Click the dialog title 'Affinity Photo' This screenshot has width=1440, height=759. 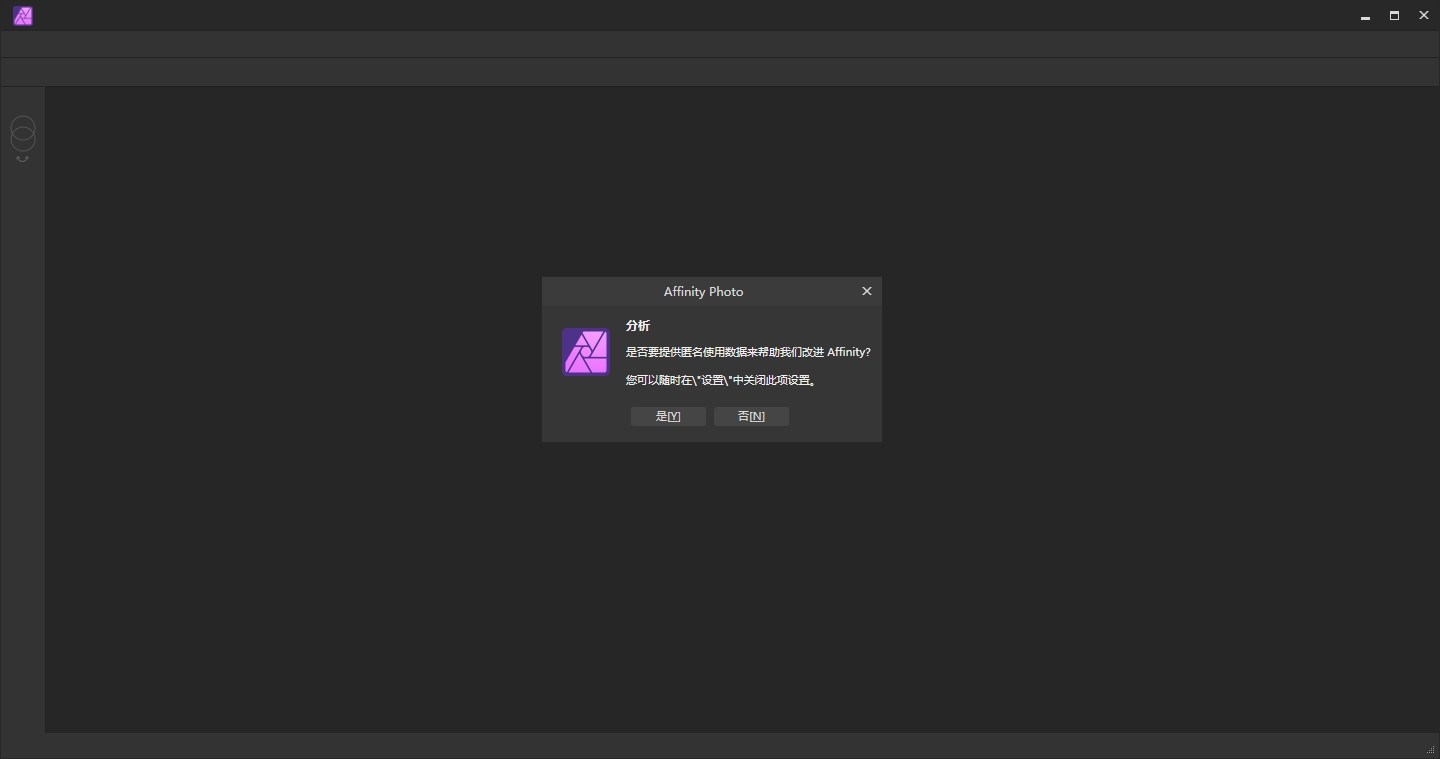pyautogui.click(x=704, y=292)
